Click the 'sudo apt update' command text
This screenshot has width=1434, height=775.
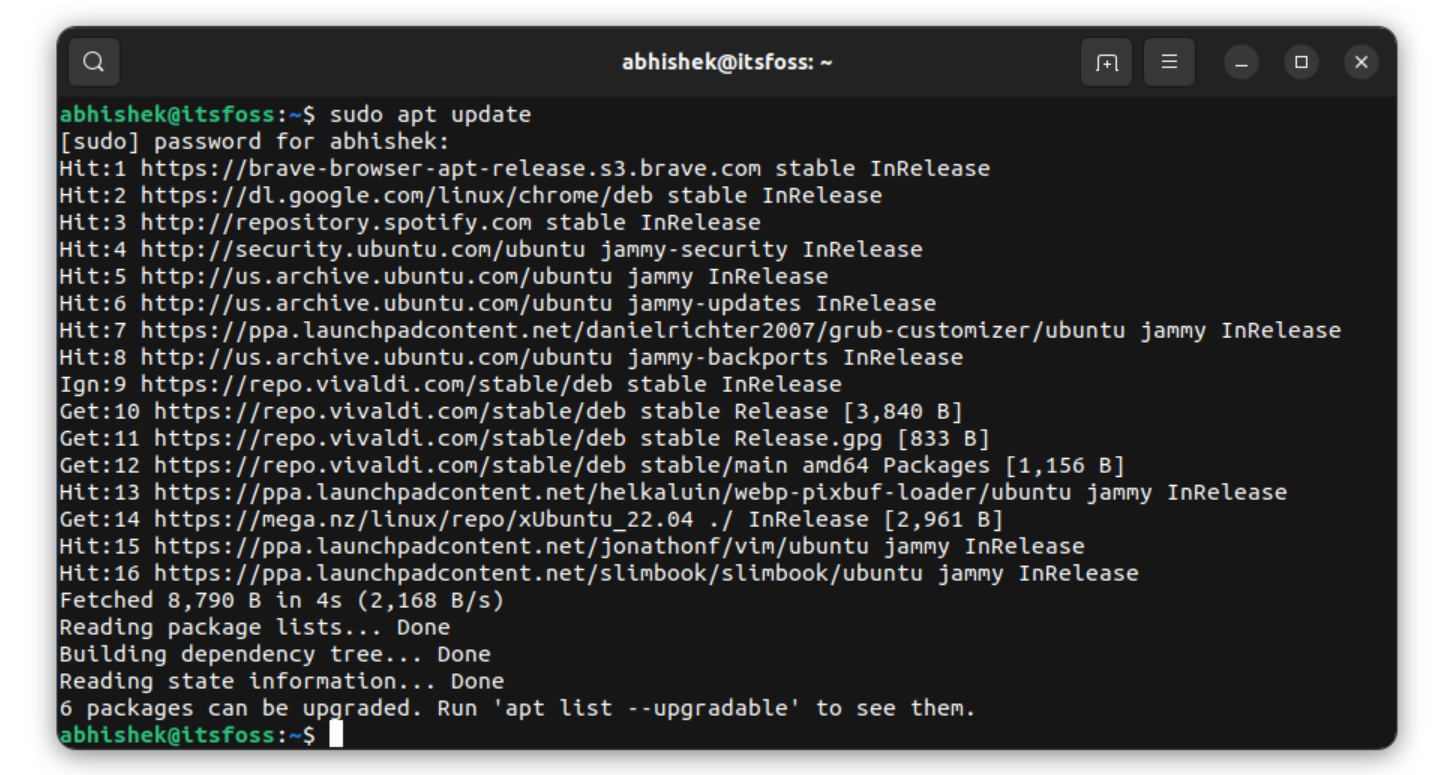[430, 114]
